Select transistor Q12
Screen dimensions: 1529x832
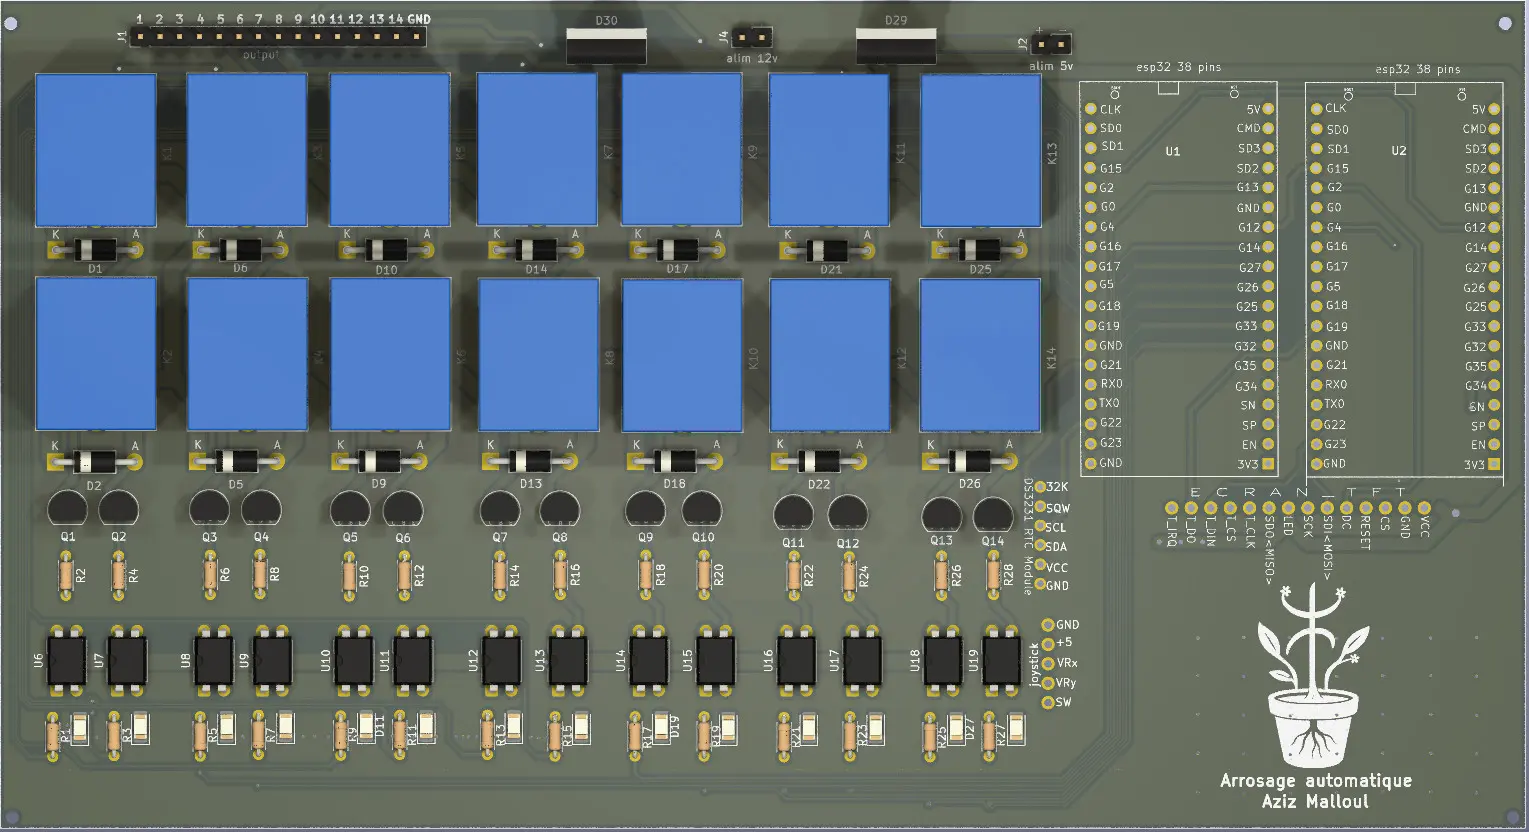pos(848,514)
